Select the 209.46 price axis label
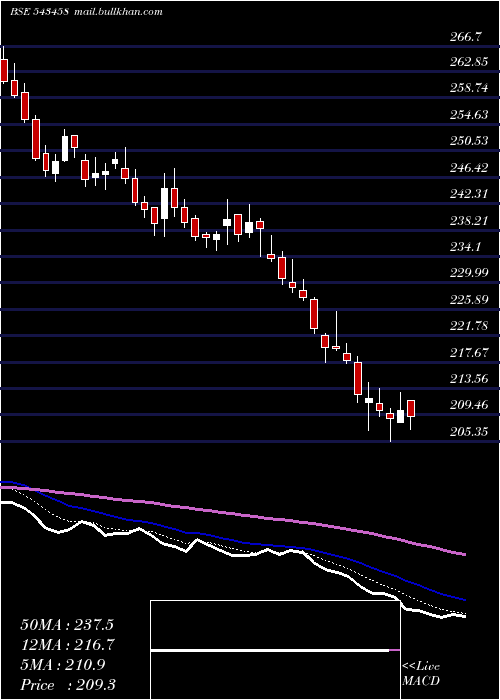The width and height of the screenshot is (500, 700). [x=469, y=405]
